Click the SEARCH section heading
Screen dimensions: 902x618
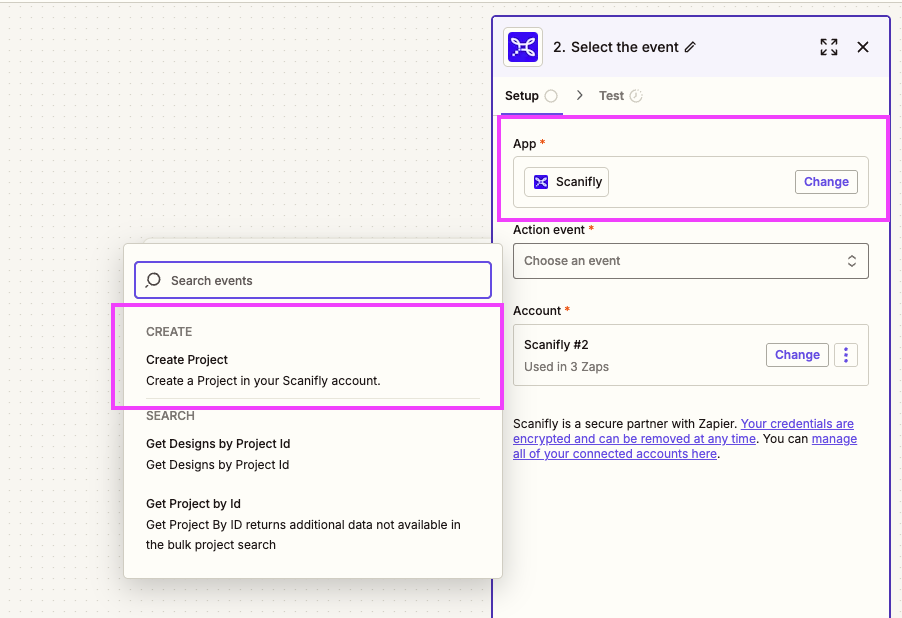point(170,415)
